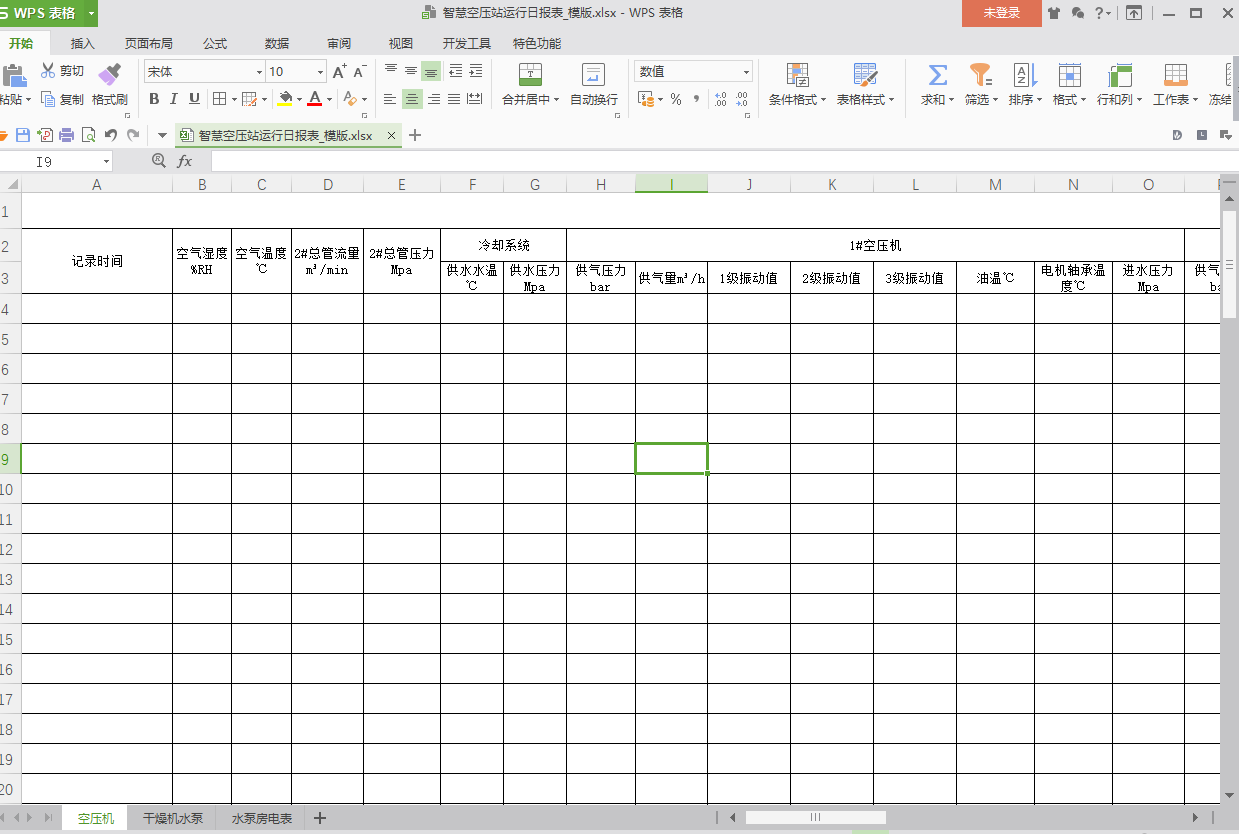1239x834 pixels.
Task: Insert a function via the fx button
Action: point(184,160)
